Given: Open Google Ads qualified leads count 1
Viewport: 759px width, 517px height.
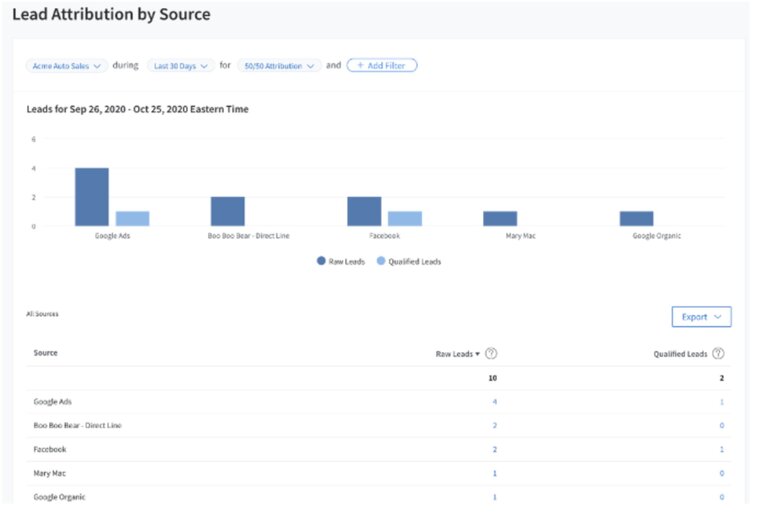Looking at the screenshot, I should (x=722, y=402).
